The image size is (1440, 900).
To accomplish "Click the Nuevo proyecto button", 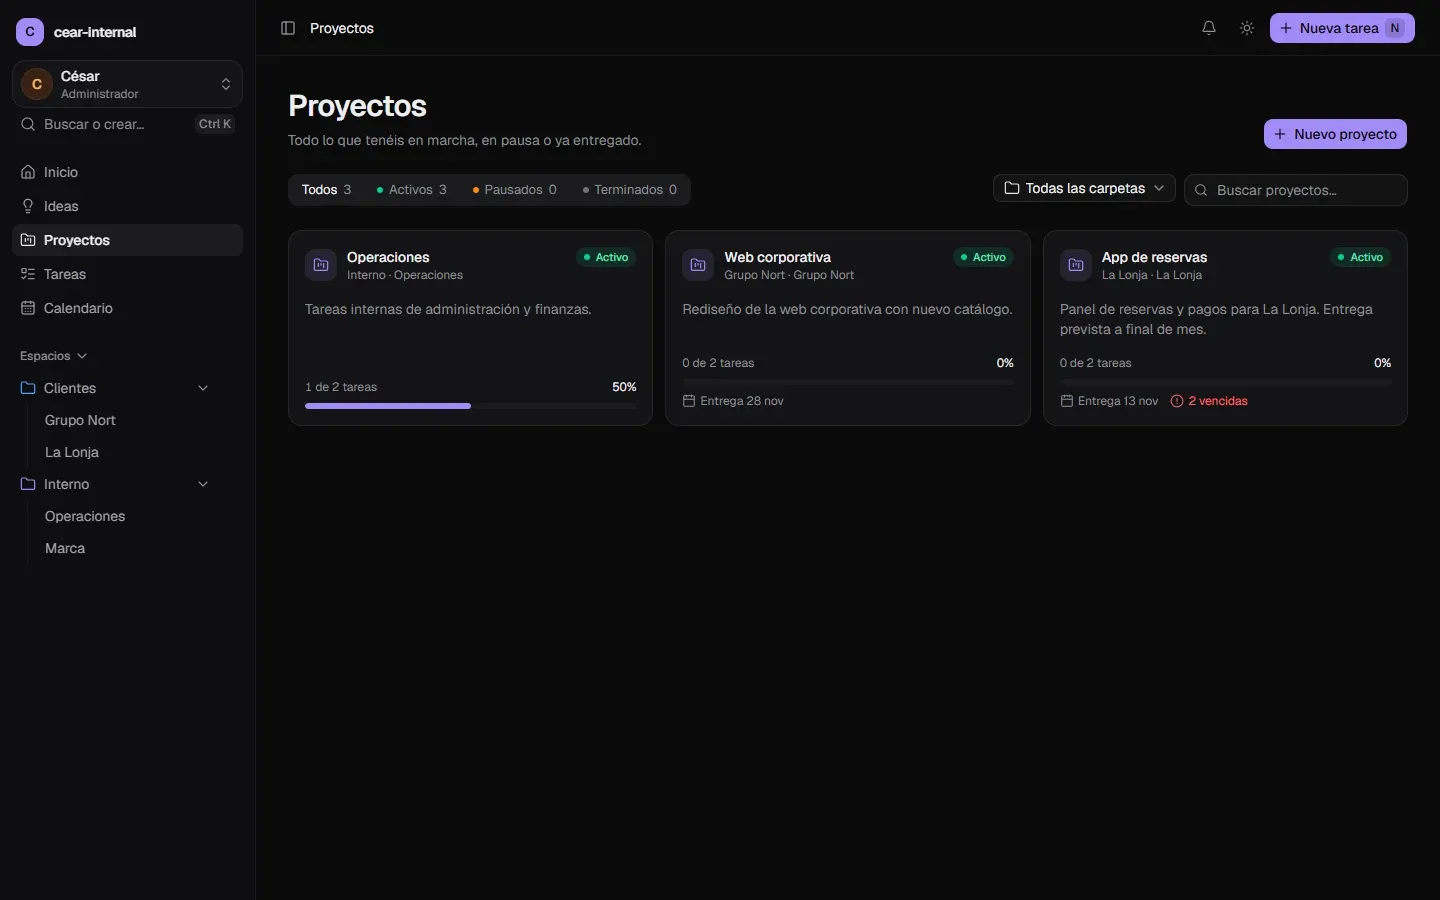I will (1335, 134).
